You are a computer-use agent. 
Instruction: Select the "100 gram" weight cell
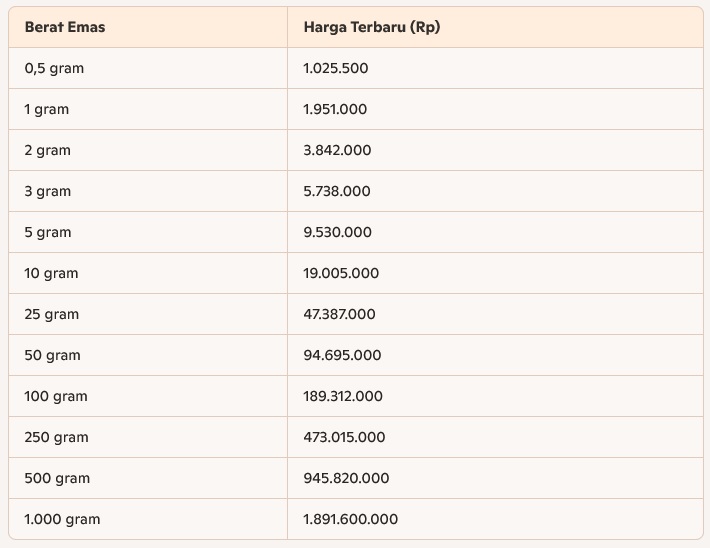(x=56, y=396)
